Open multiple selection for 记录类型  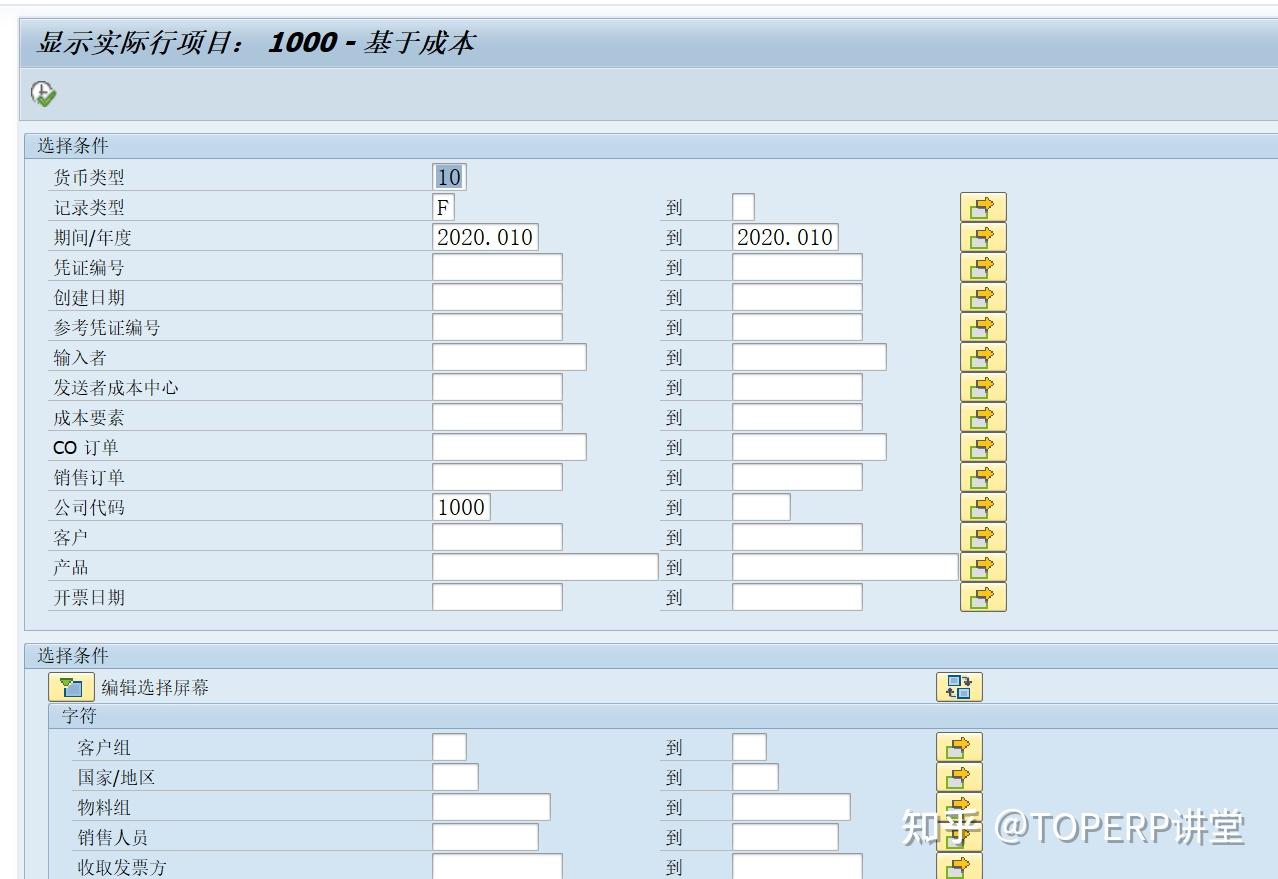pyautogui.click(x=981, y=207)
